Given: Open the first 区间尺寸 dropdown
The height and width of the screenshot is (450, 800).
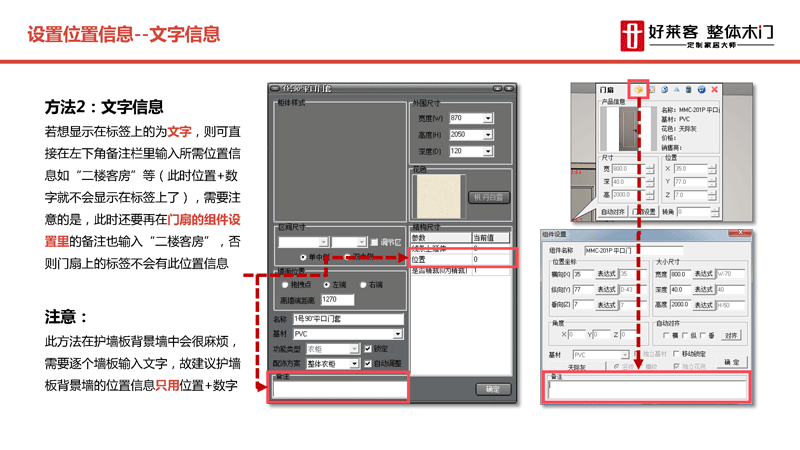Looking at the screenshot, I should coord(323,242).
